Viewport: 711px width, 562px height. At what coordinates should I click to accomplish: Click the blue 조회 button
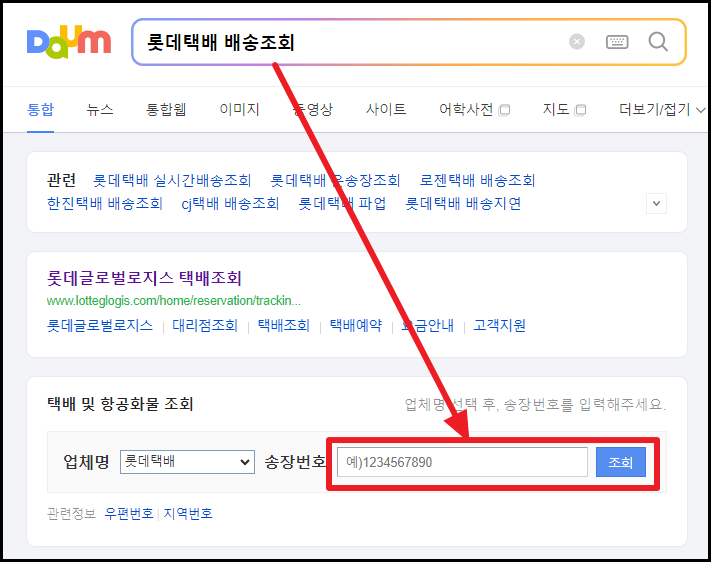[x=621, y=462]
